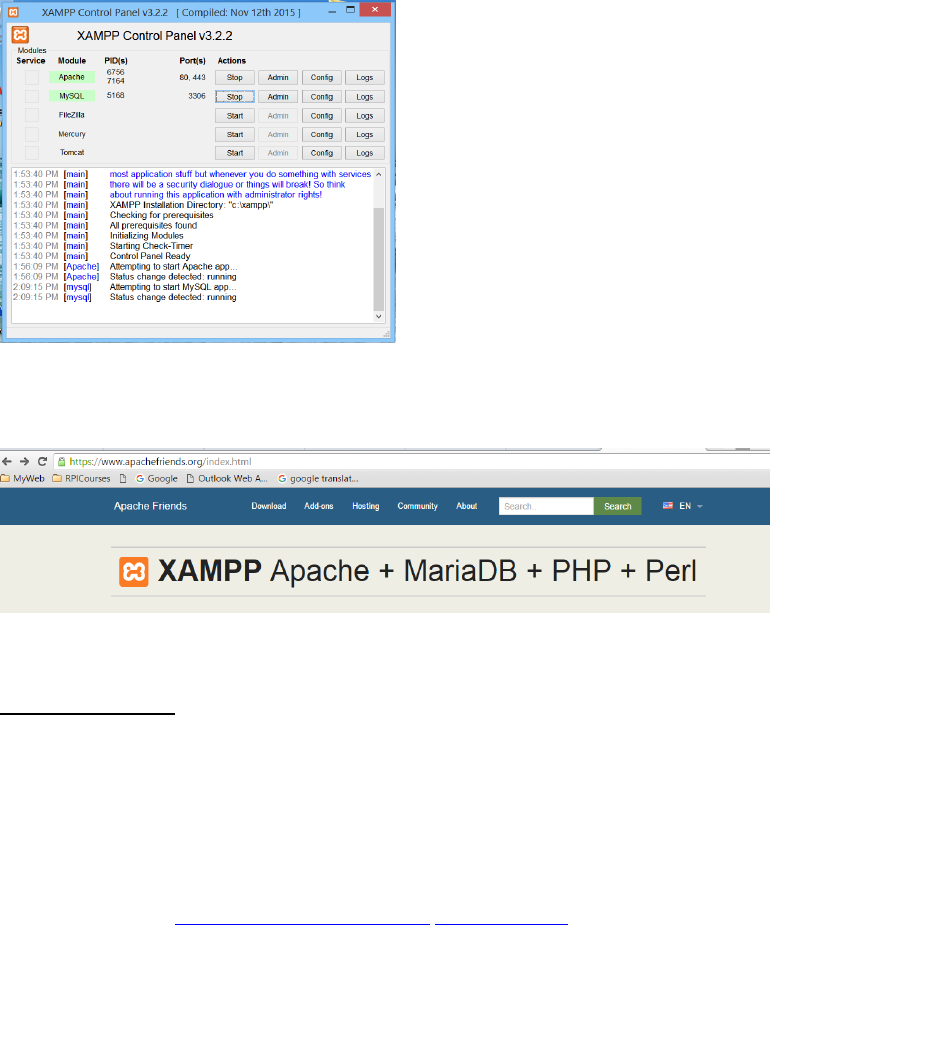Image resolution: width=928 pixels, height=1040 pixels.
Task: Toggle the Apache service checkbox
Action: [x=32, y=78]
